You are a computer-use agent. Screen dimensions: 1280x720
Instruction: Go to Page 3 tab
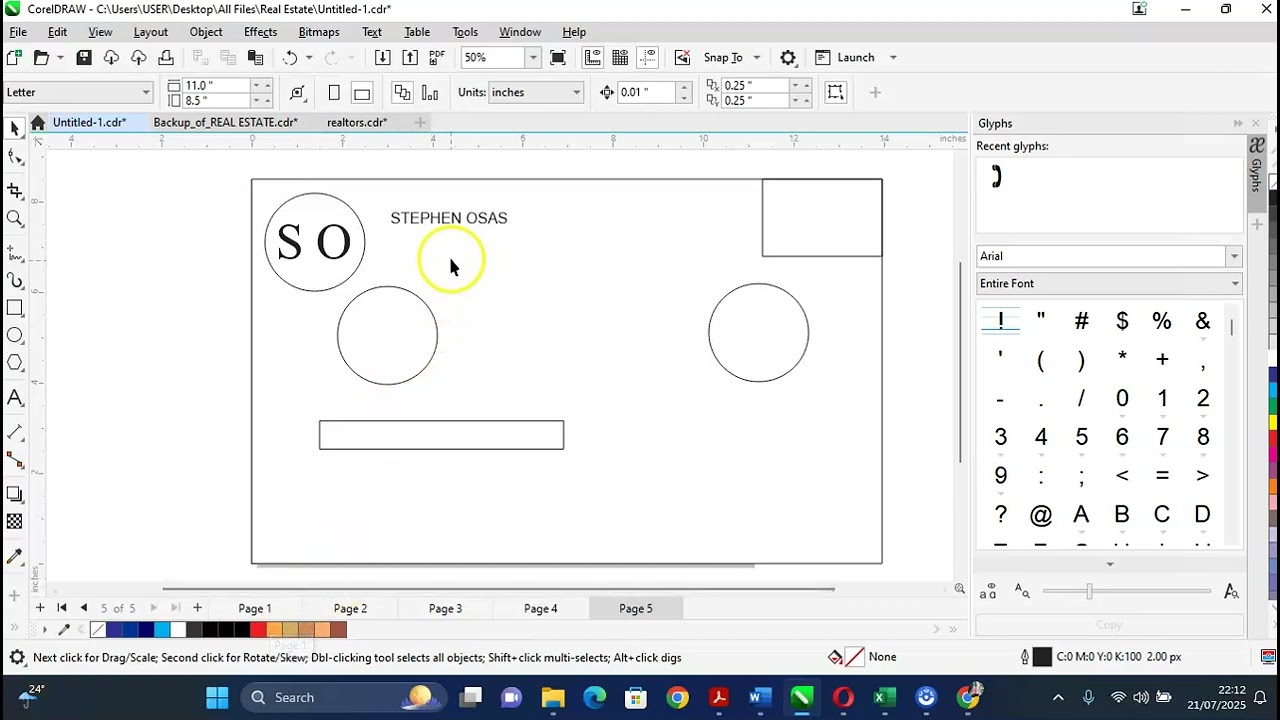point(445,608)
